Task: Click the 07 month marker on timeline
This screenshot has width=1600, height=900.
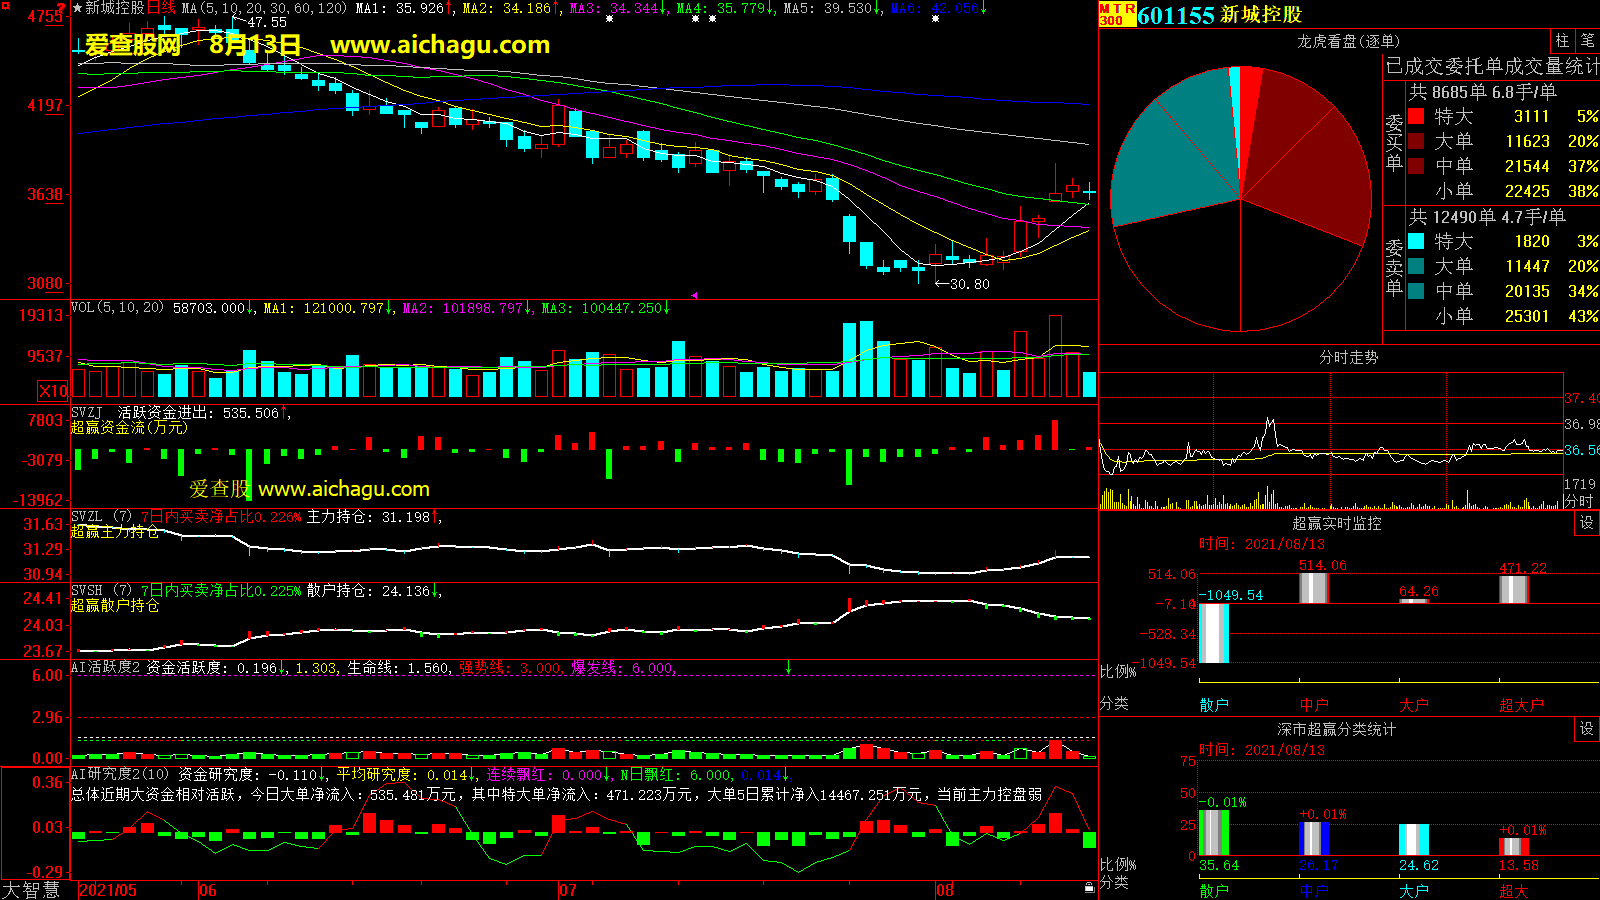Action: click(567, 890)
